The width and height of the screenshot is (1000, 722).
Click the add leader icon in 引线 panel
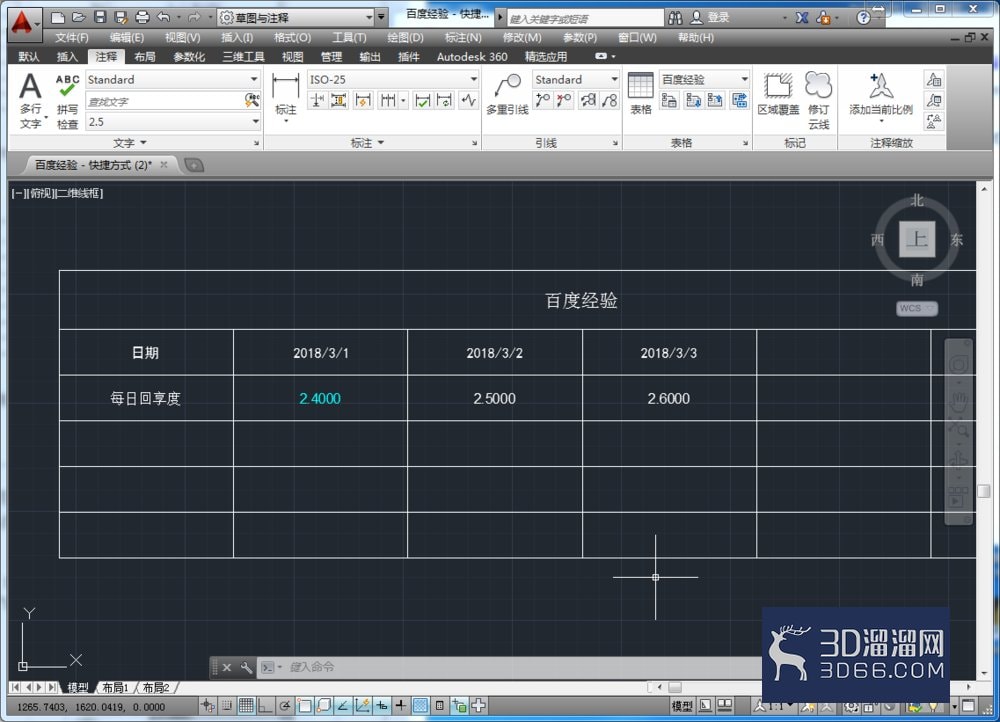click(543, 100)
